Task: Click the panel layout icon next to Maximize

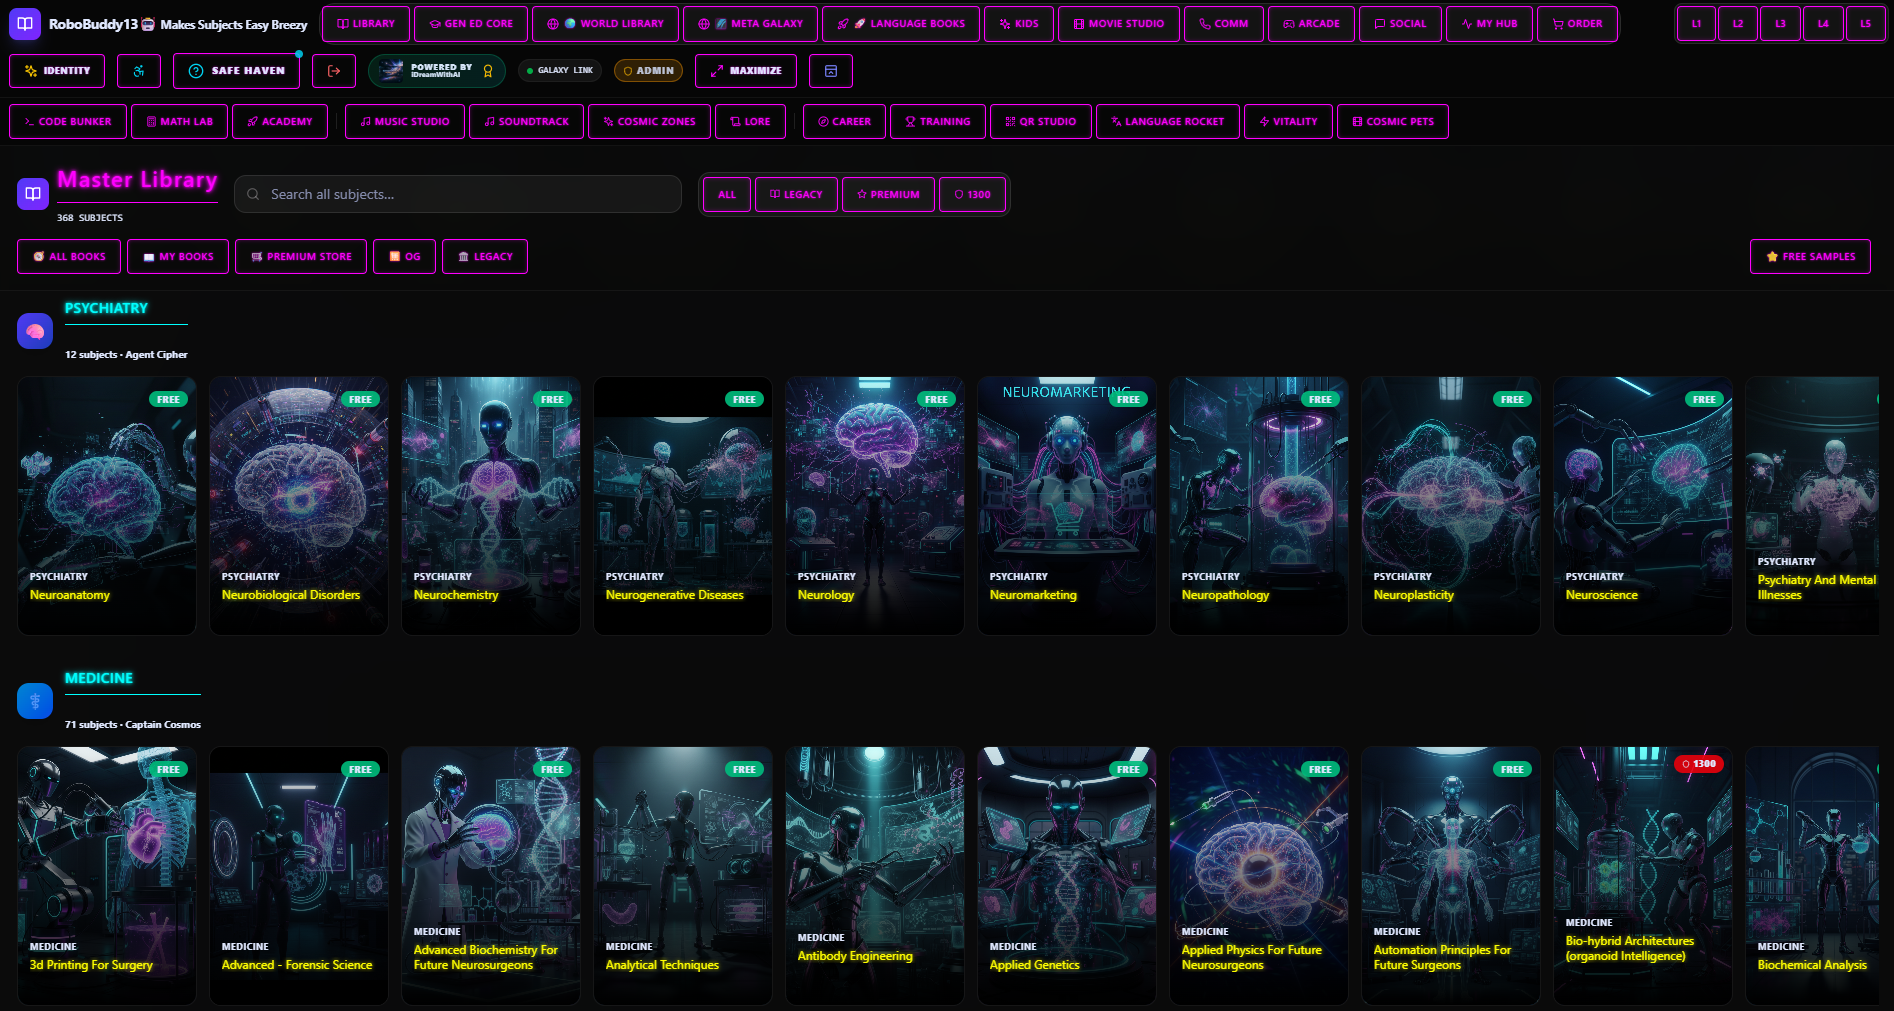Action: [x=831, y=71]
